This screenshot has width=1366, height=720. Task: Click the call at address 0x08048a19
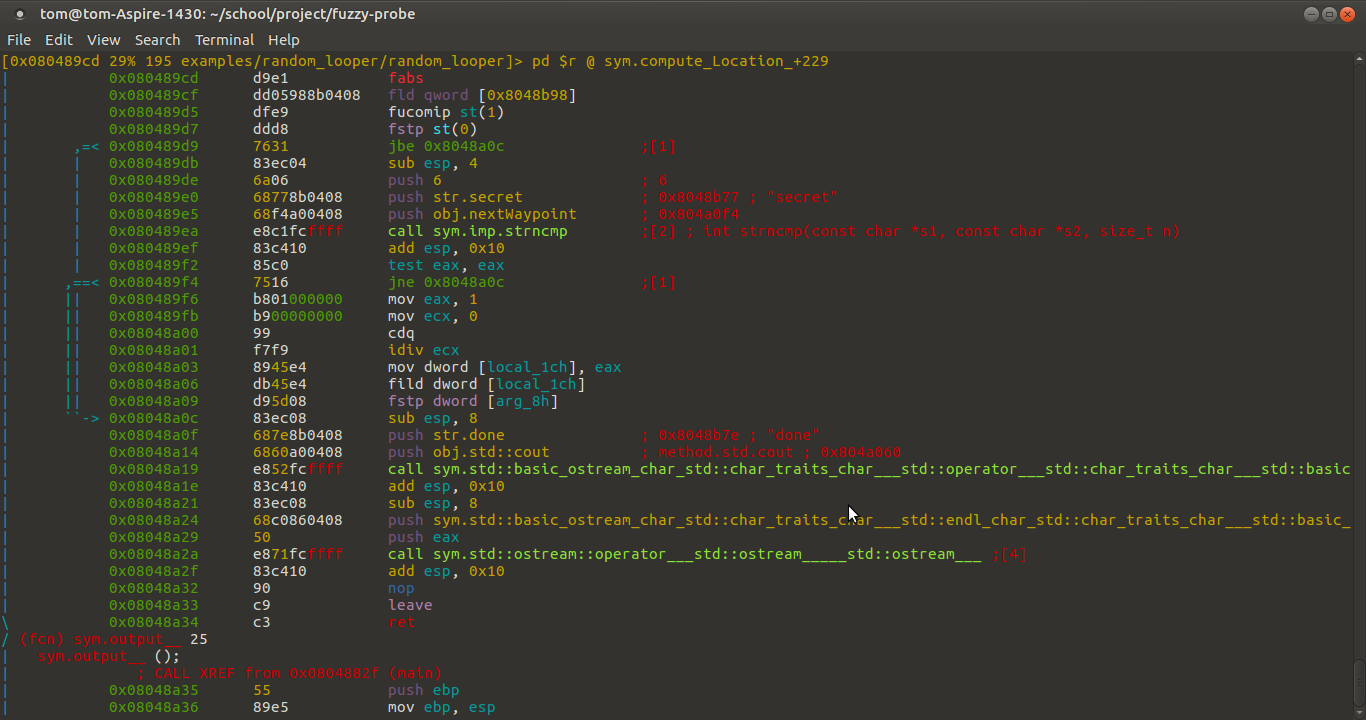click(869, 469)
